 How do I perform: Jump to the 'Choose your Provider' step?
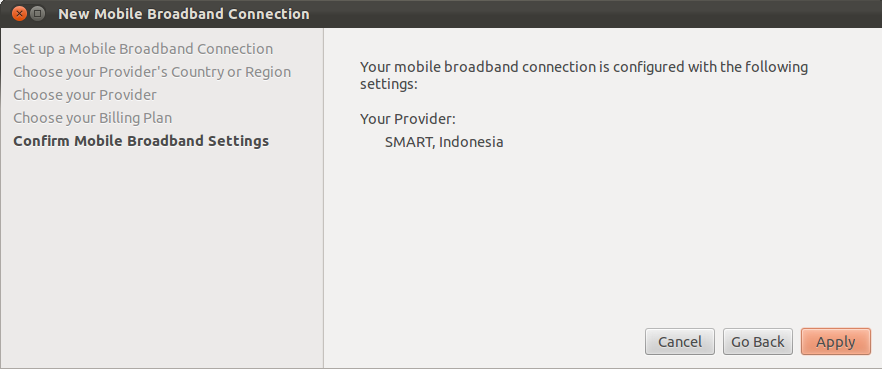(x=85, y=95)
